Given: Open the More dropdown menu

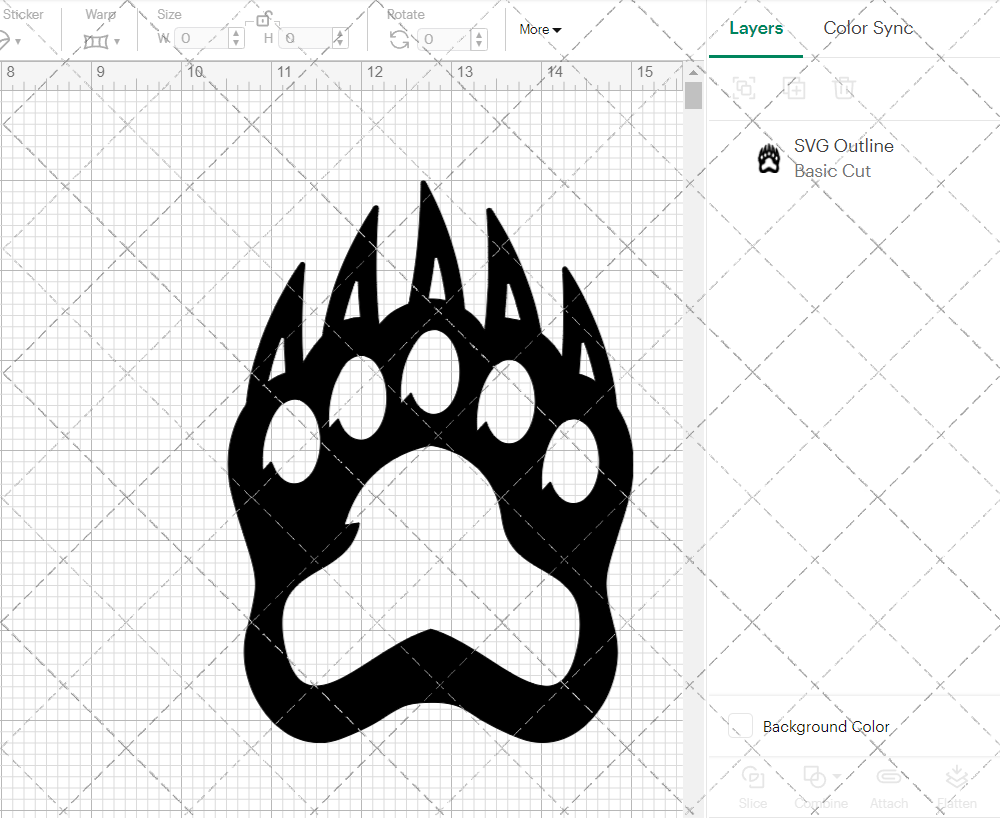Looking at the screenshot, I should (539, 30).
